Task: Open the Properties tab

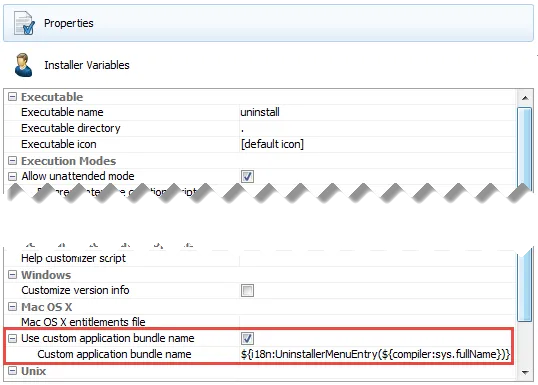Action: click(x=268, y=23)
